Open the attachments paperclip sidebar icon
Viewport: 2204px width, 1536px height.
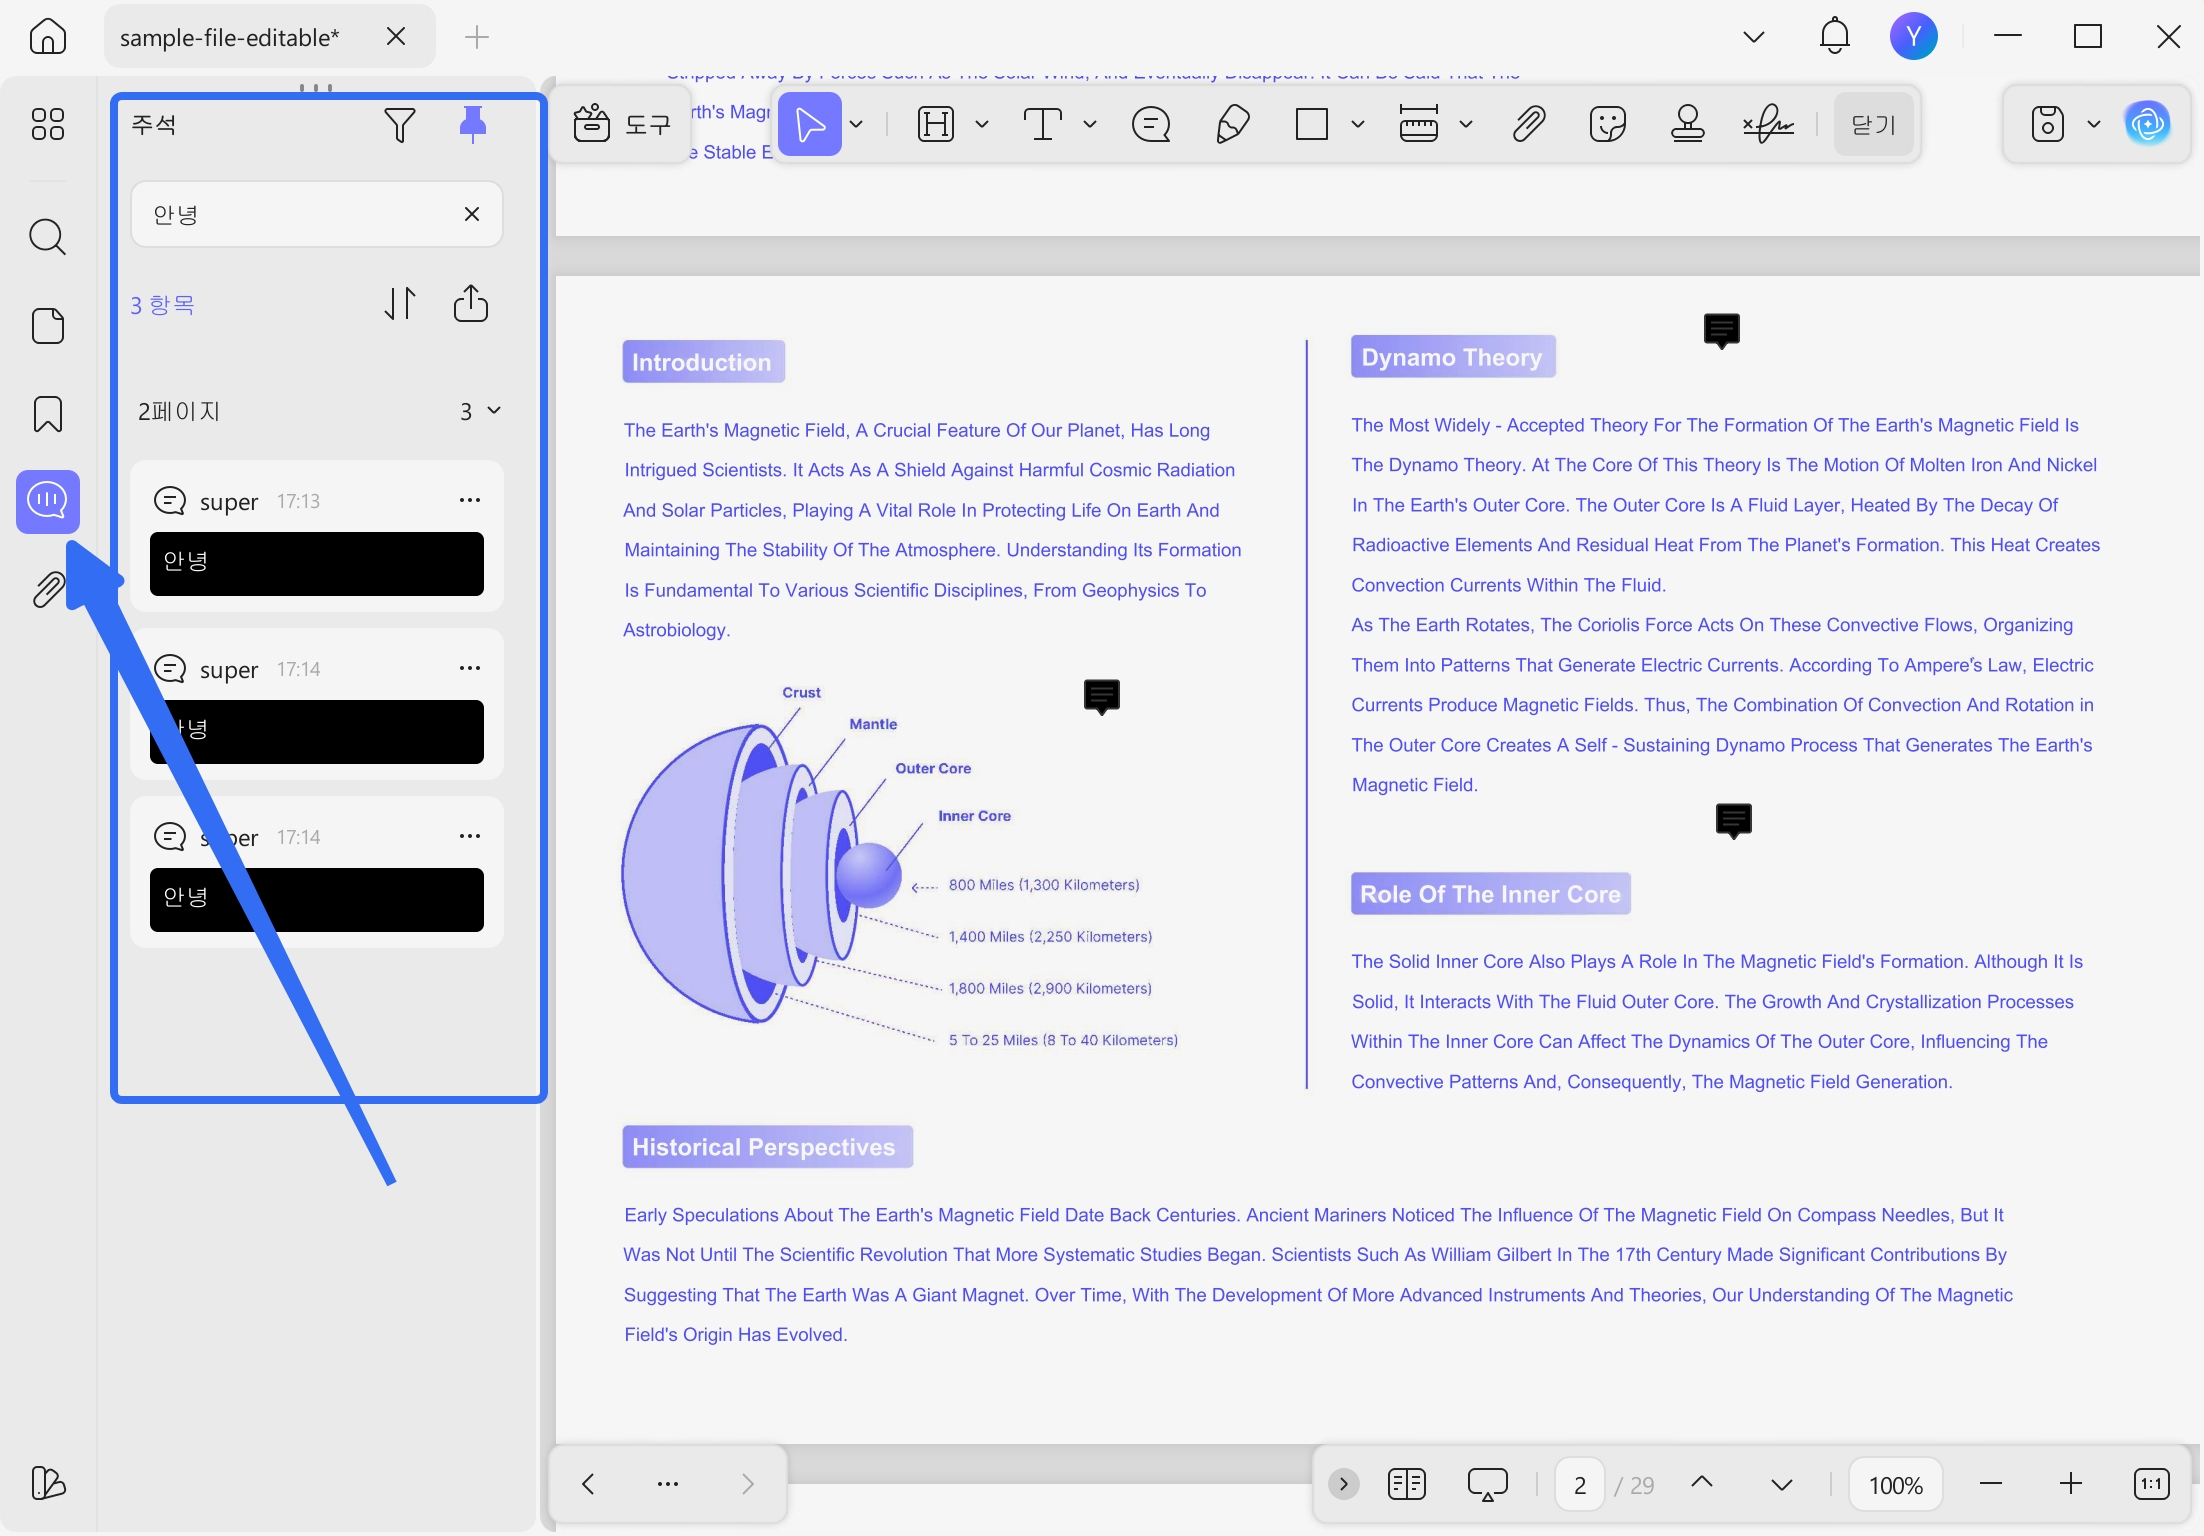tap(48, 589)
